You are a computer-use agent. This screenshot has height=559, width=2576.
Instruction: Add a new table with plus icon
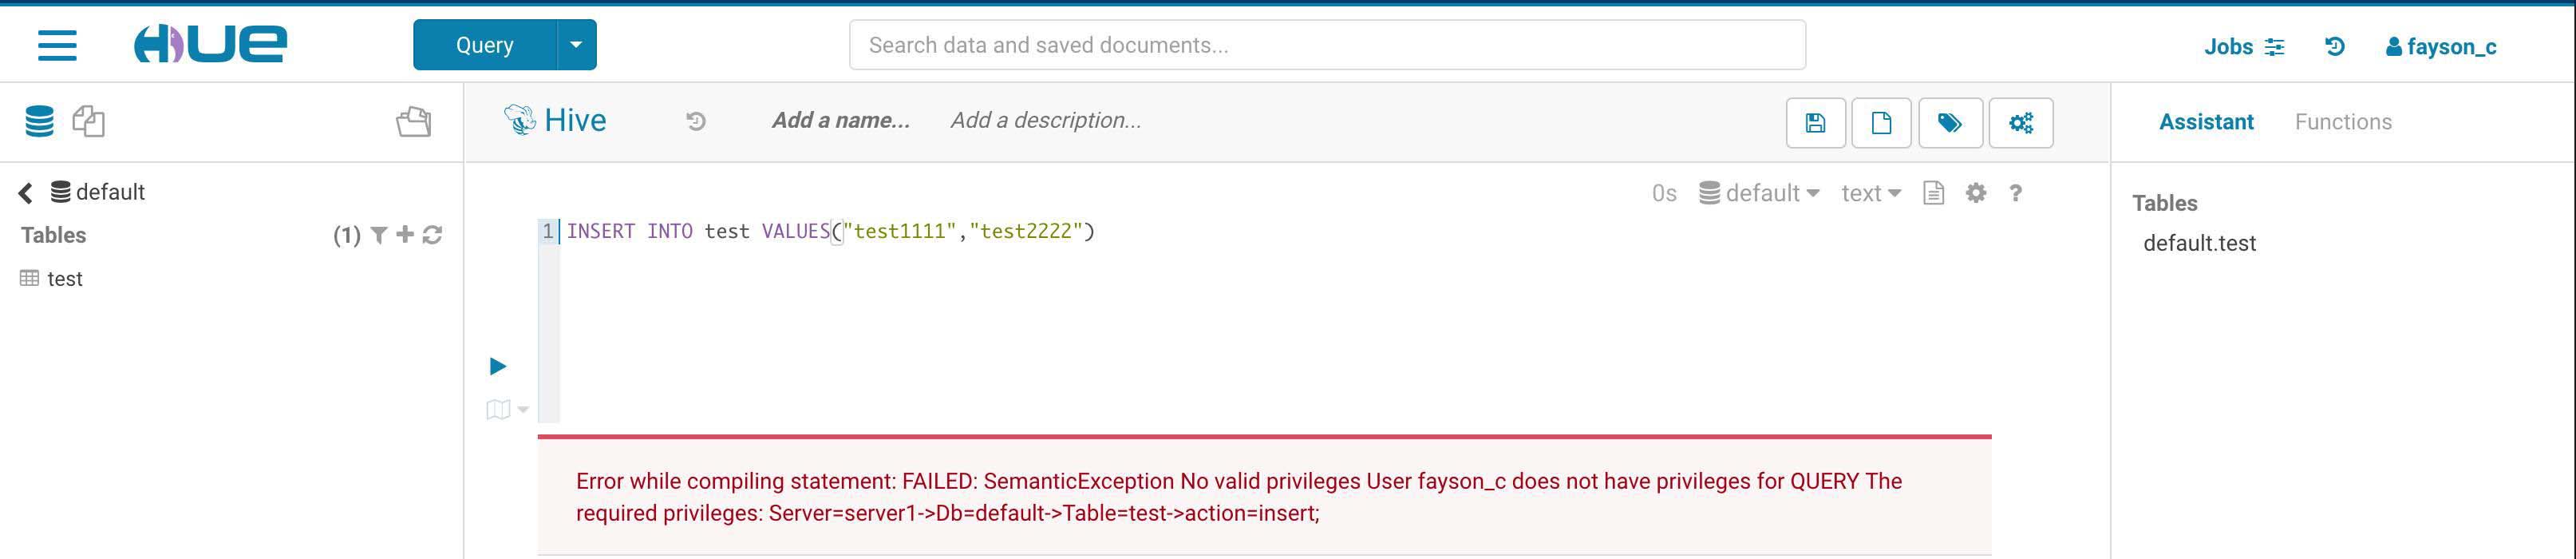(x=405, y=235)
